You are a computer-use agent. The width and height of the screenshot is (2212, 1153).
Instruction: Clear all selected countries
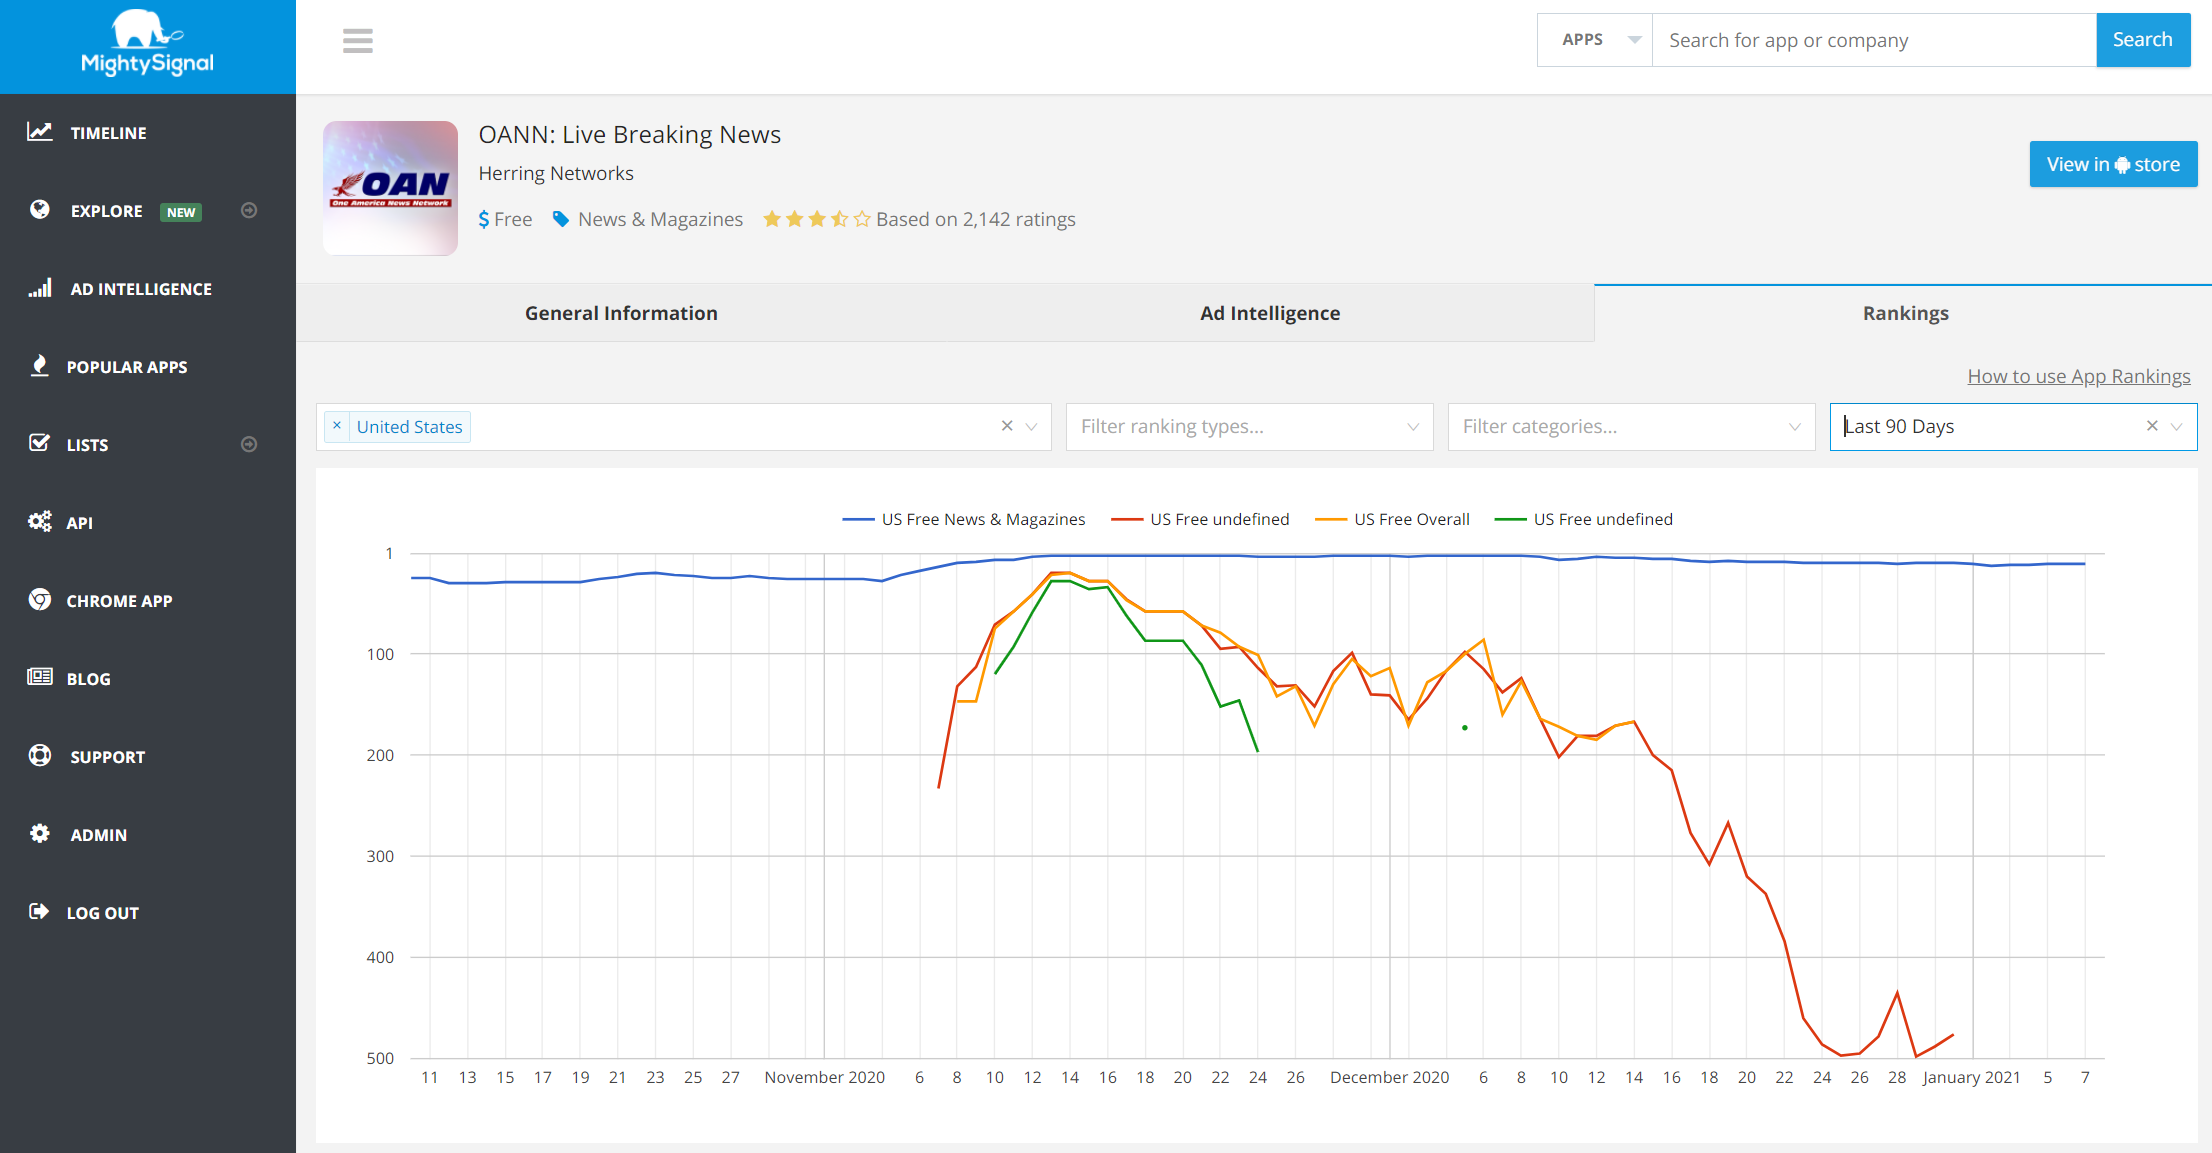pos(1007,426)
